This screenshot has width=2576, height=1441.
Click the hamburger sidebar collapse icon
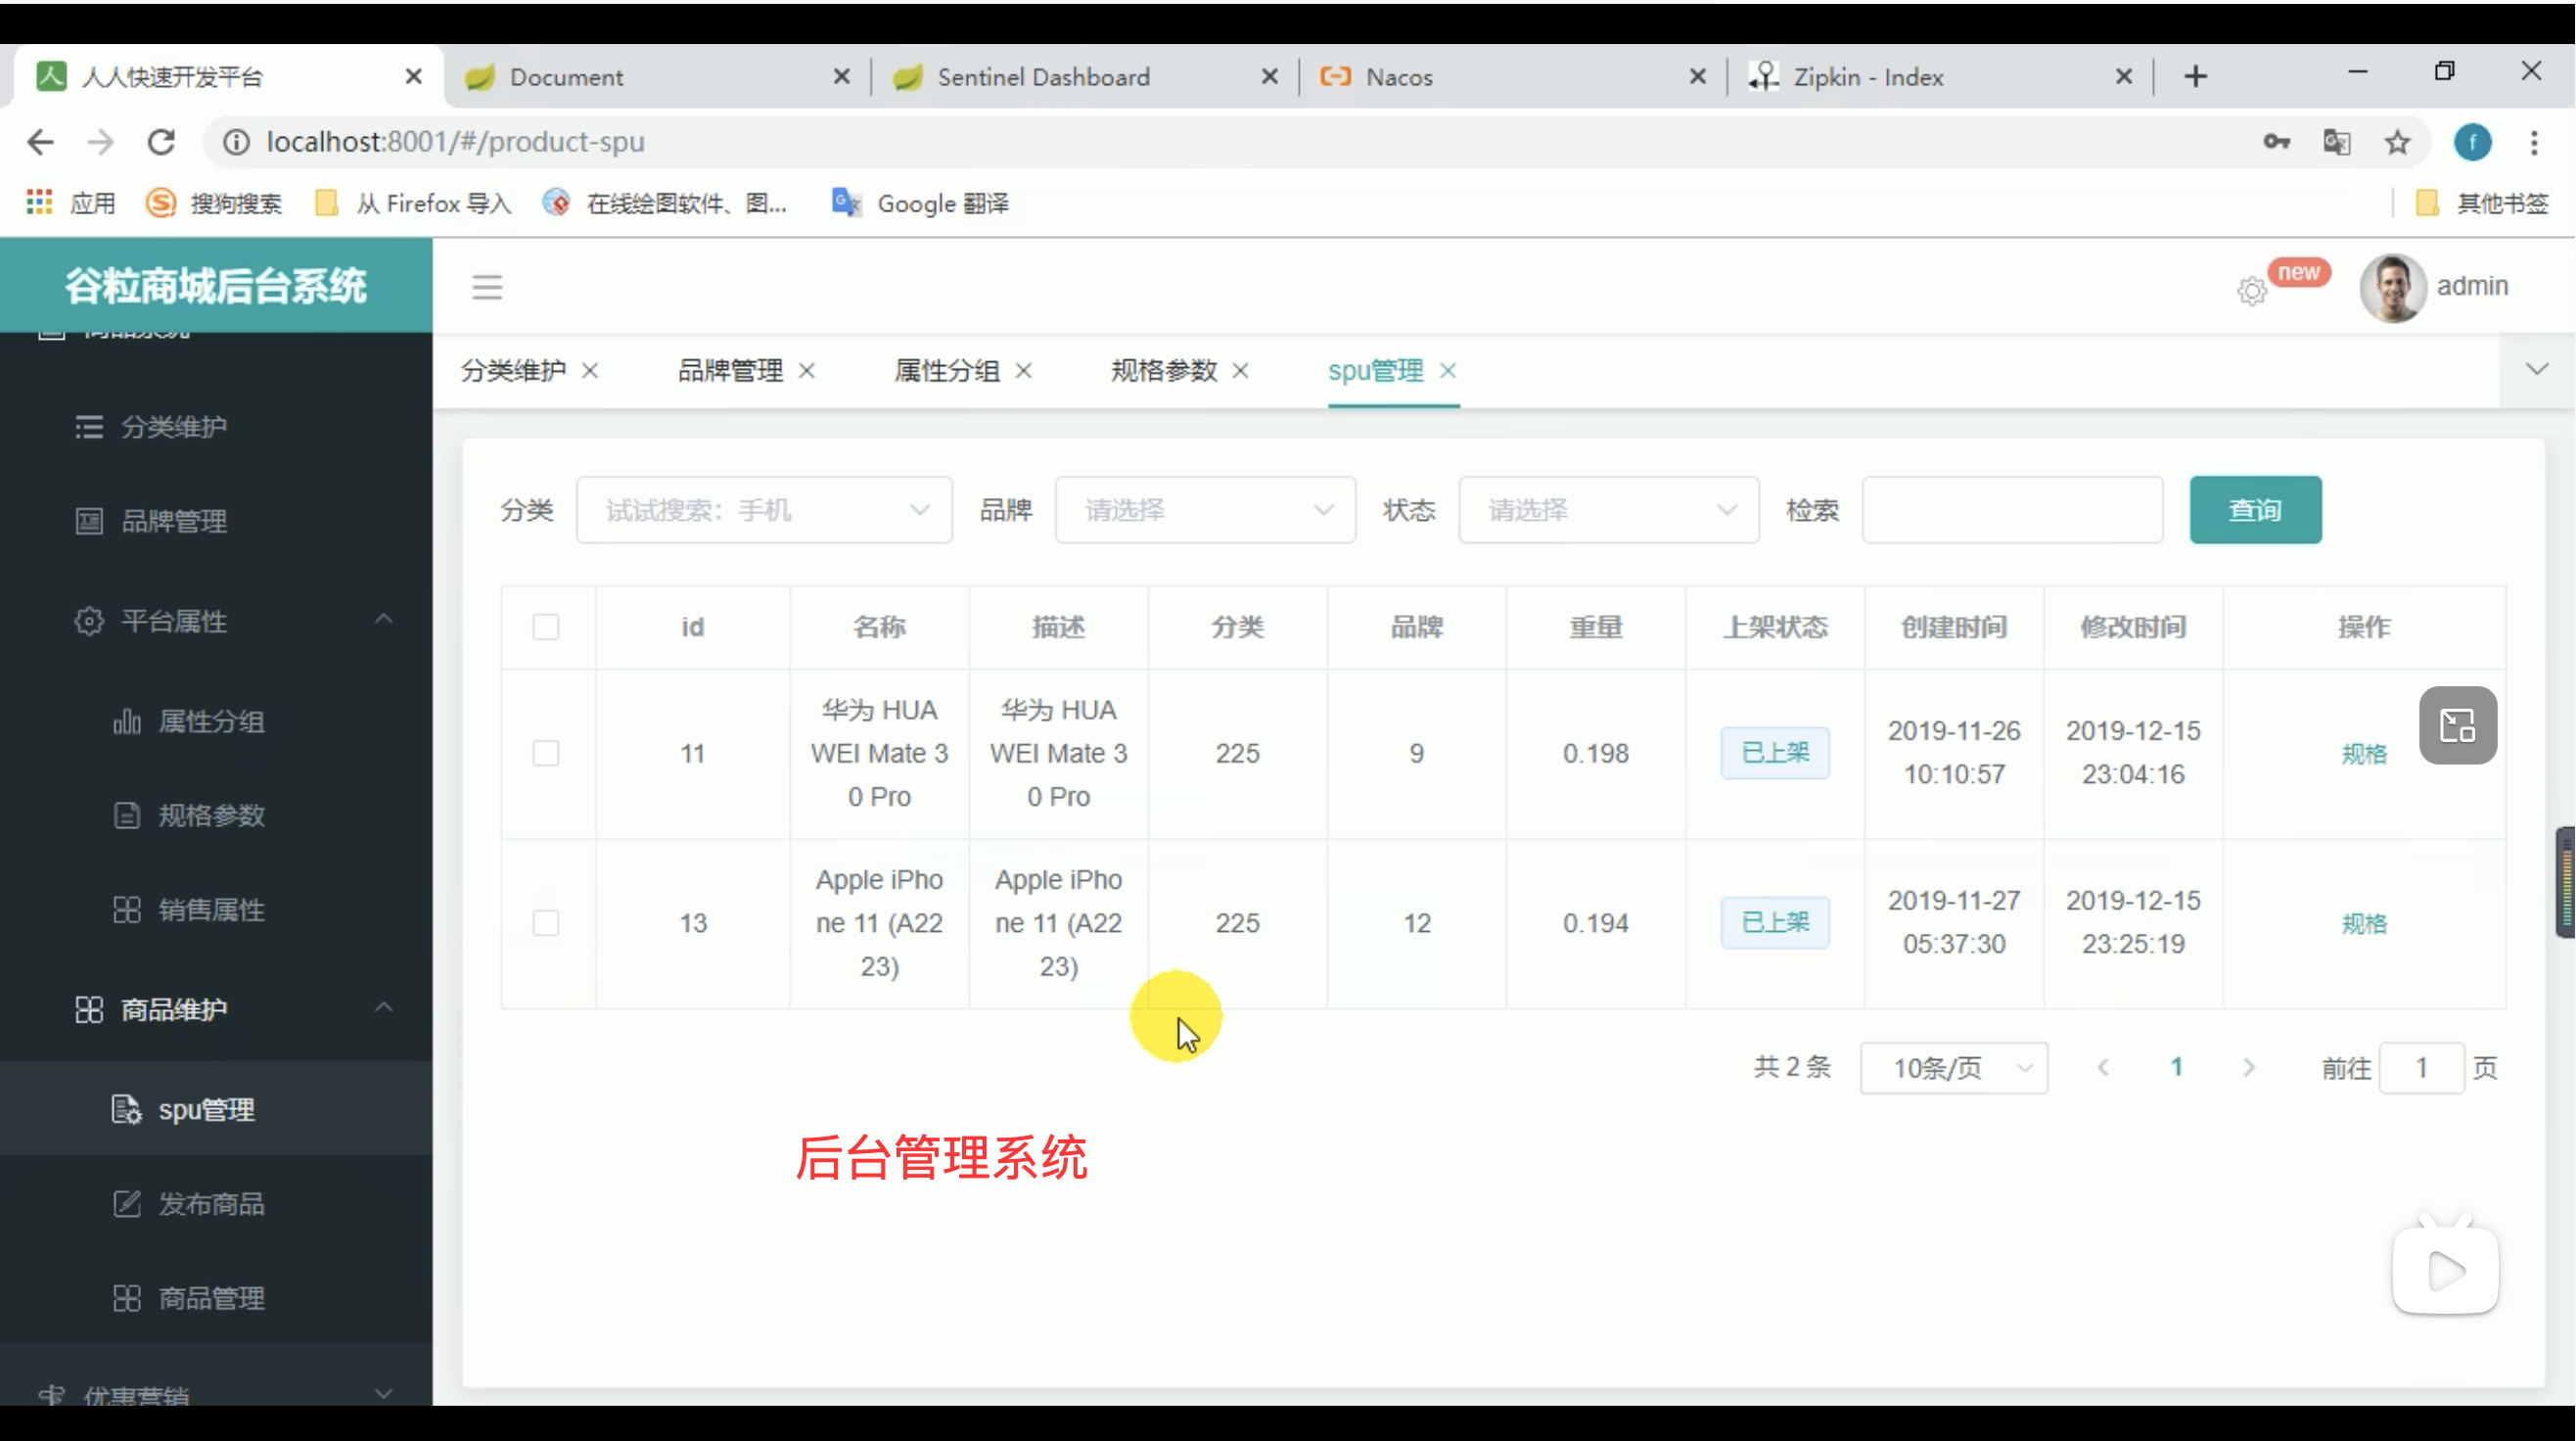(x=487, y=287)
